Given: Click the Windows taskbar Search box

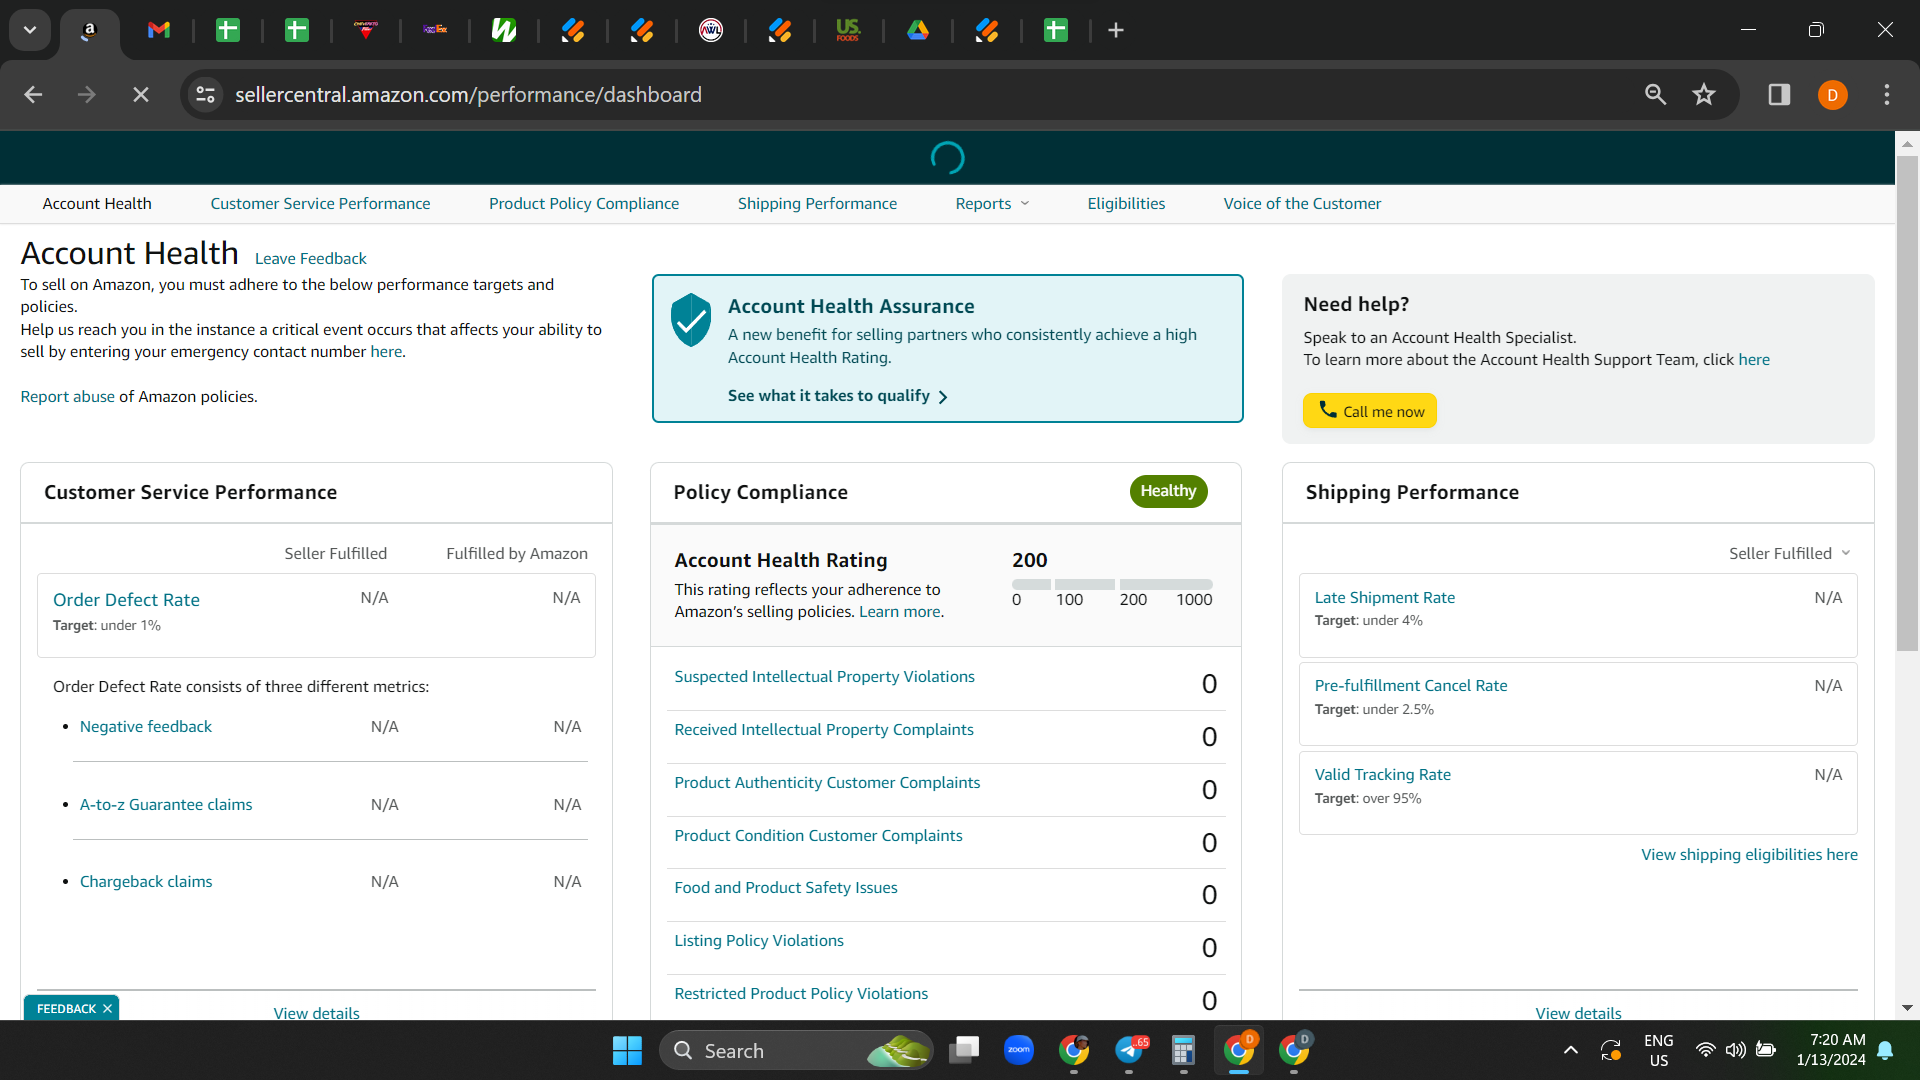Looking at the screenshot, I should 797,1050.
